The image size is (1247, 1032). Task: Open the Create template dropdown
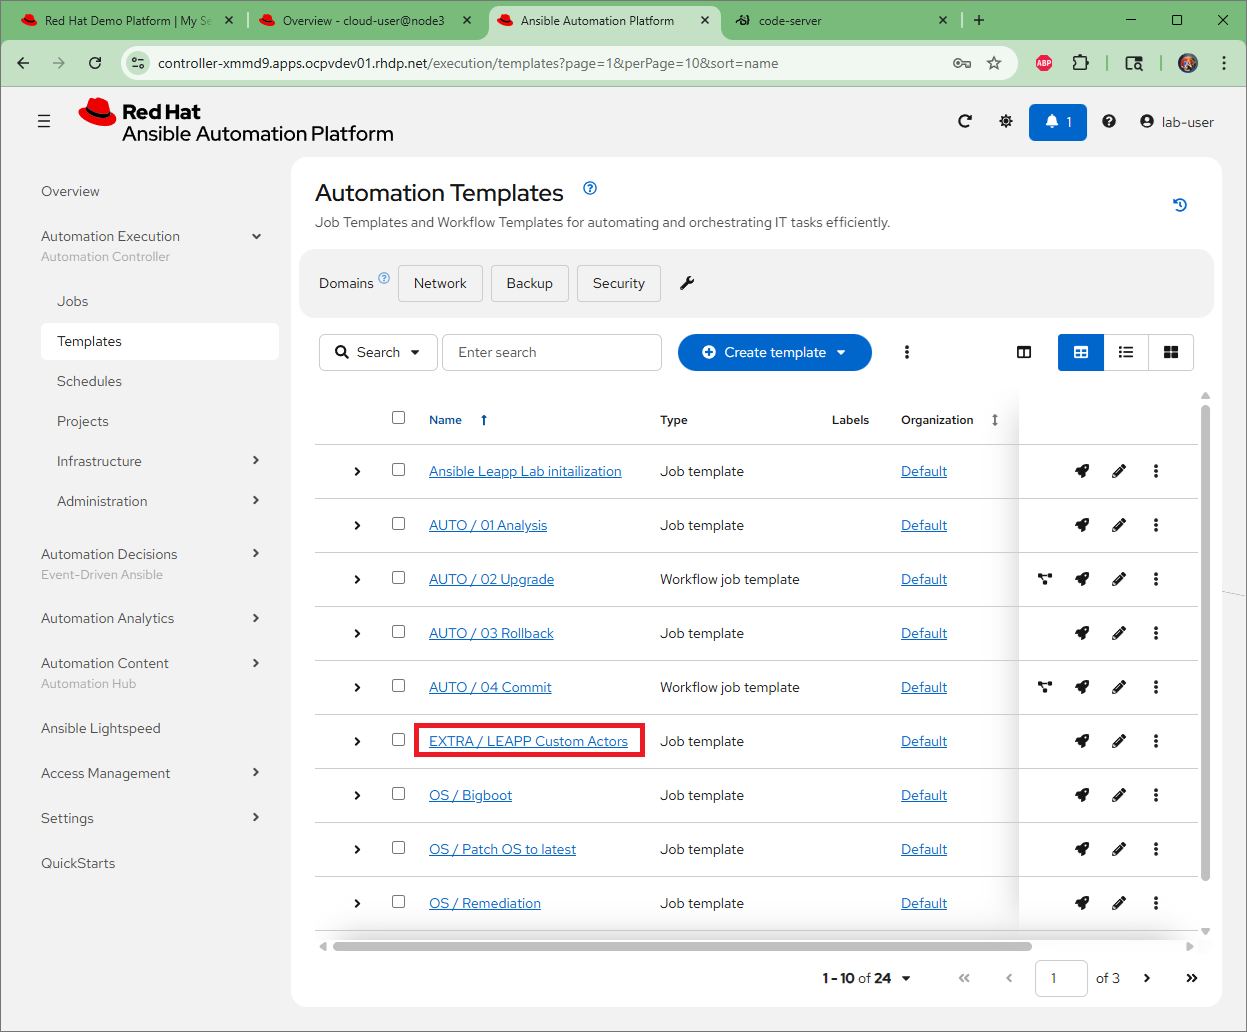(x=775, y=352)
